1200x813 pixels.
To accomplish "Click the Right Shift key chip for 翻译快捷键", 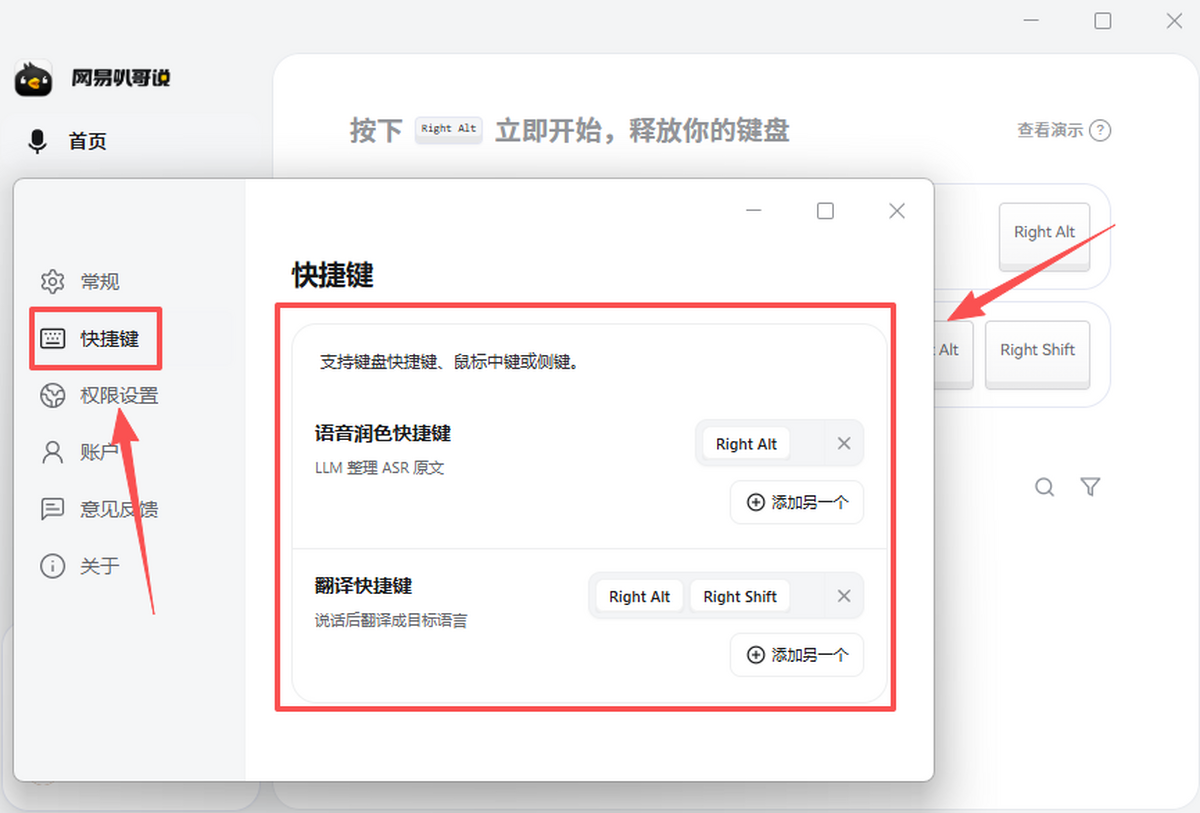I will pyautogui.click(x=740, y=596).
